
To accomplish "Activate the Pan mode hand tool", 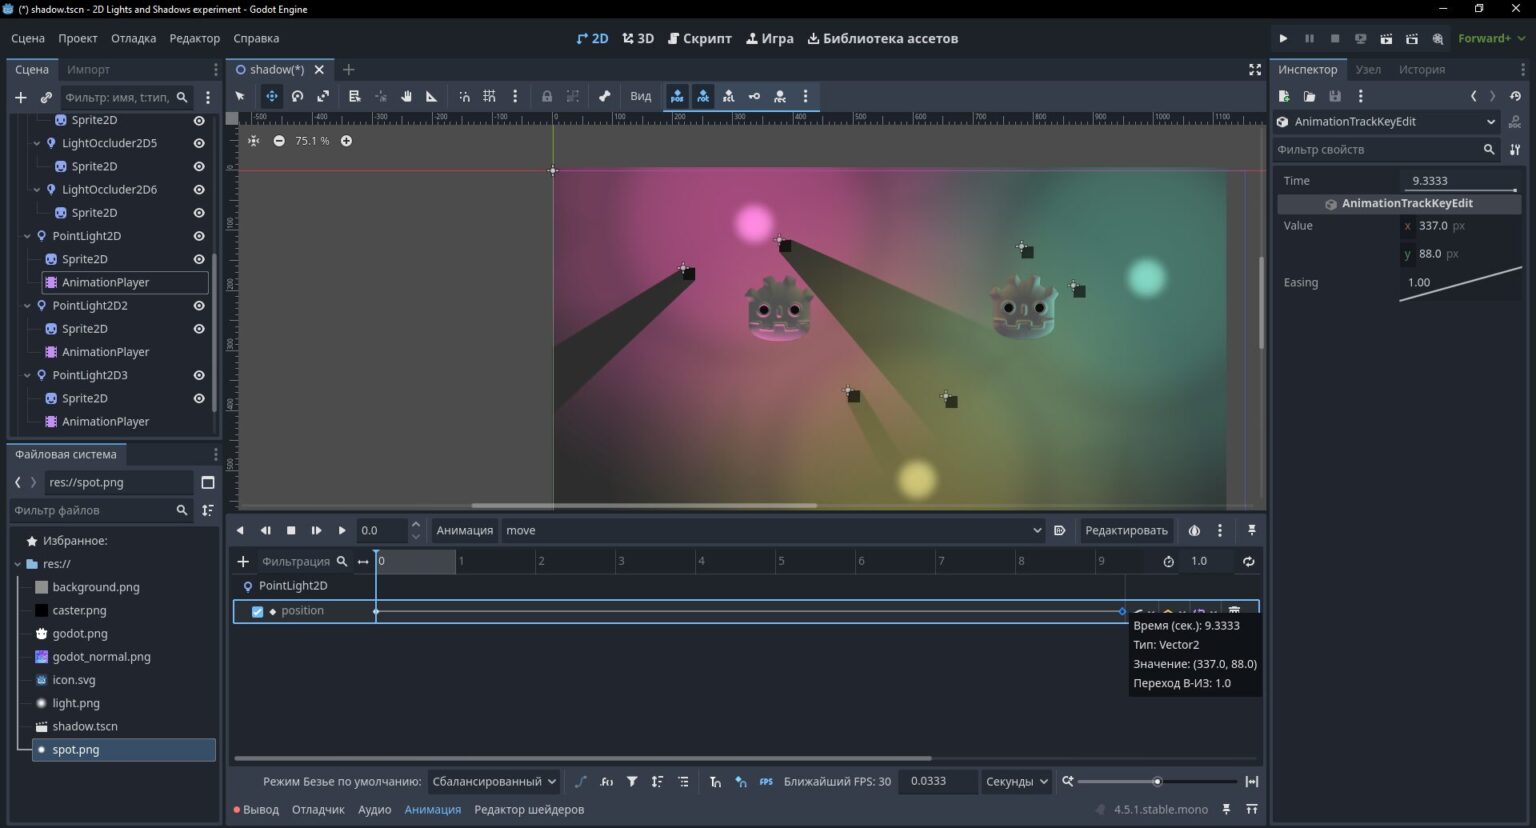I will click(406, 96).
